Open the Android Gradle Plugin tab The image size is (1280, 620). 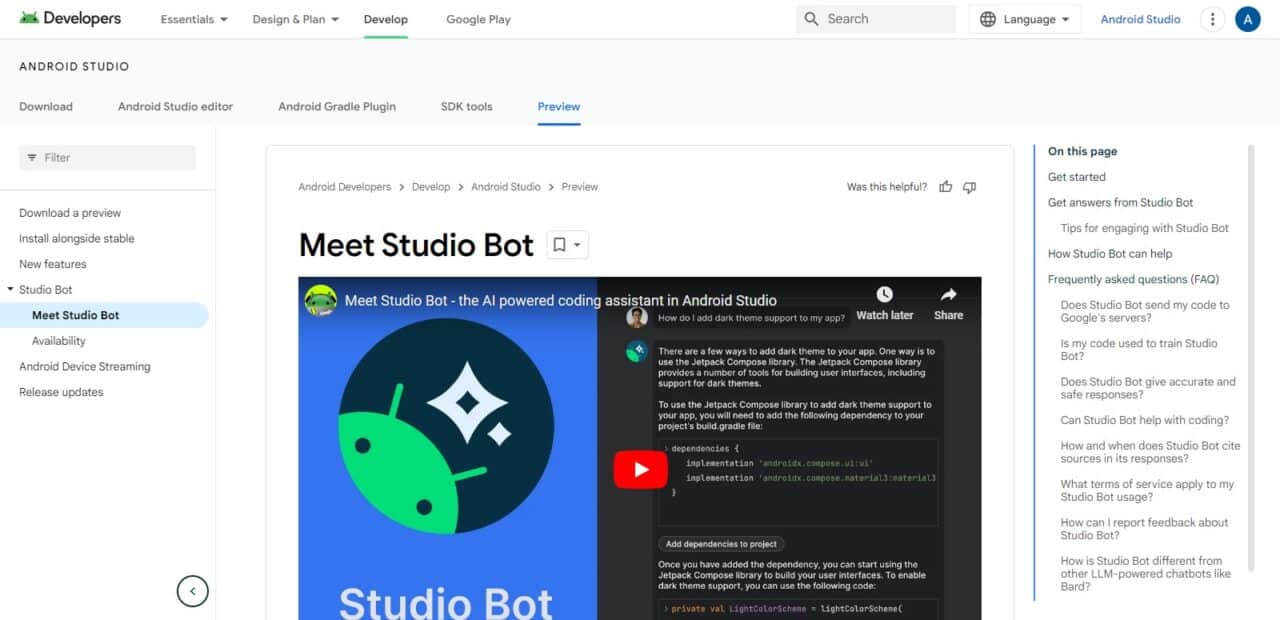337,107
